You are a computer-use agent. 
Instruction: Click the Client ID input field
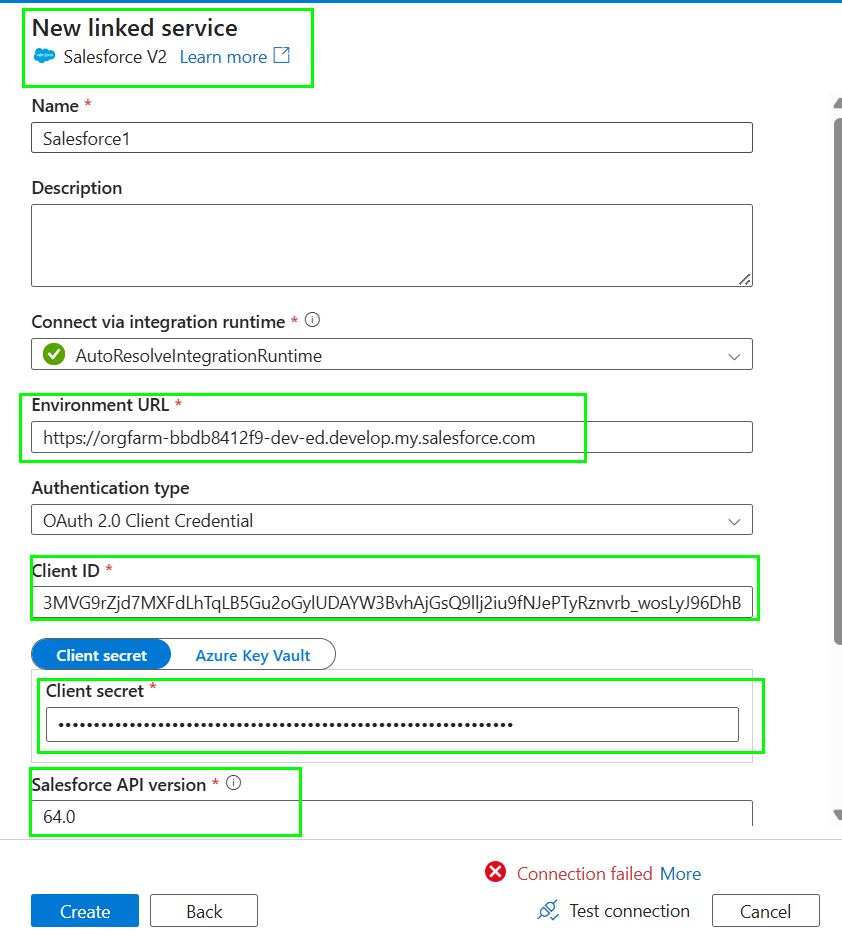click(x=392, y=602)
